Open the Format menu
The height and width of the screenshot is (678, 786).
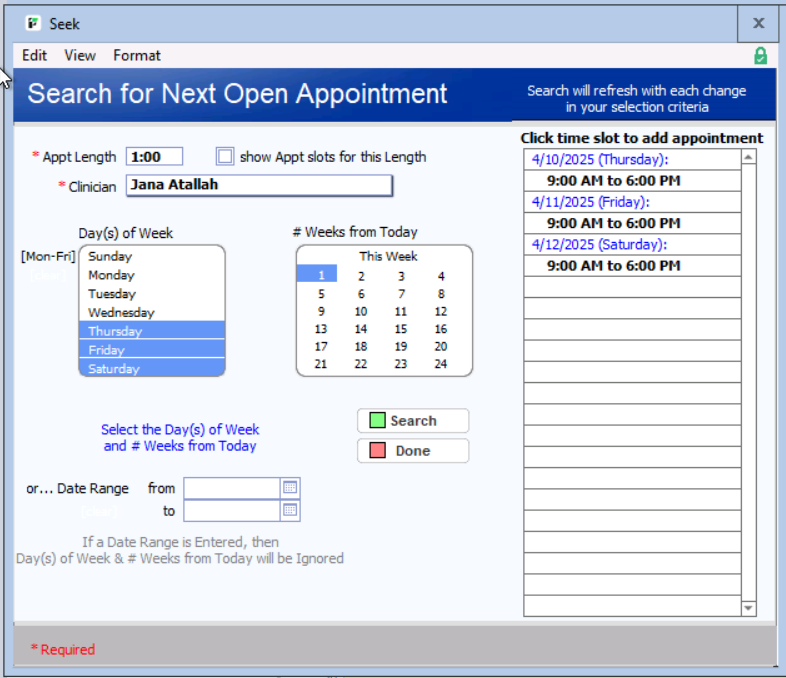coord(137,55)
